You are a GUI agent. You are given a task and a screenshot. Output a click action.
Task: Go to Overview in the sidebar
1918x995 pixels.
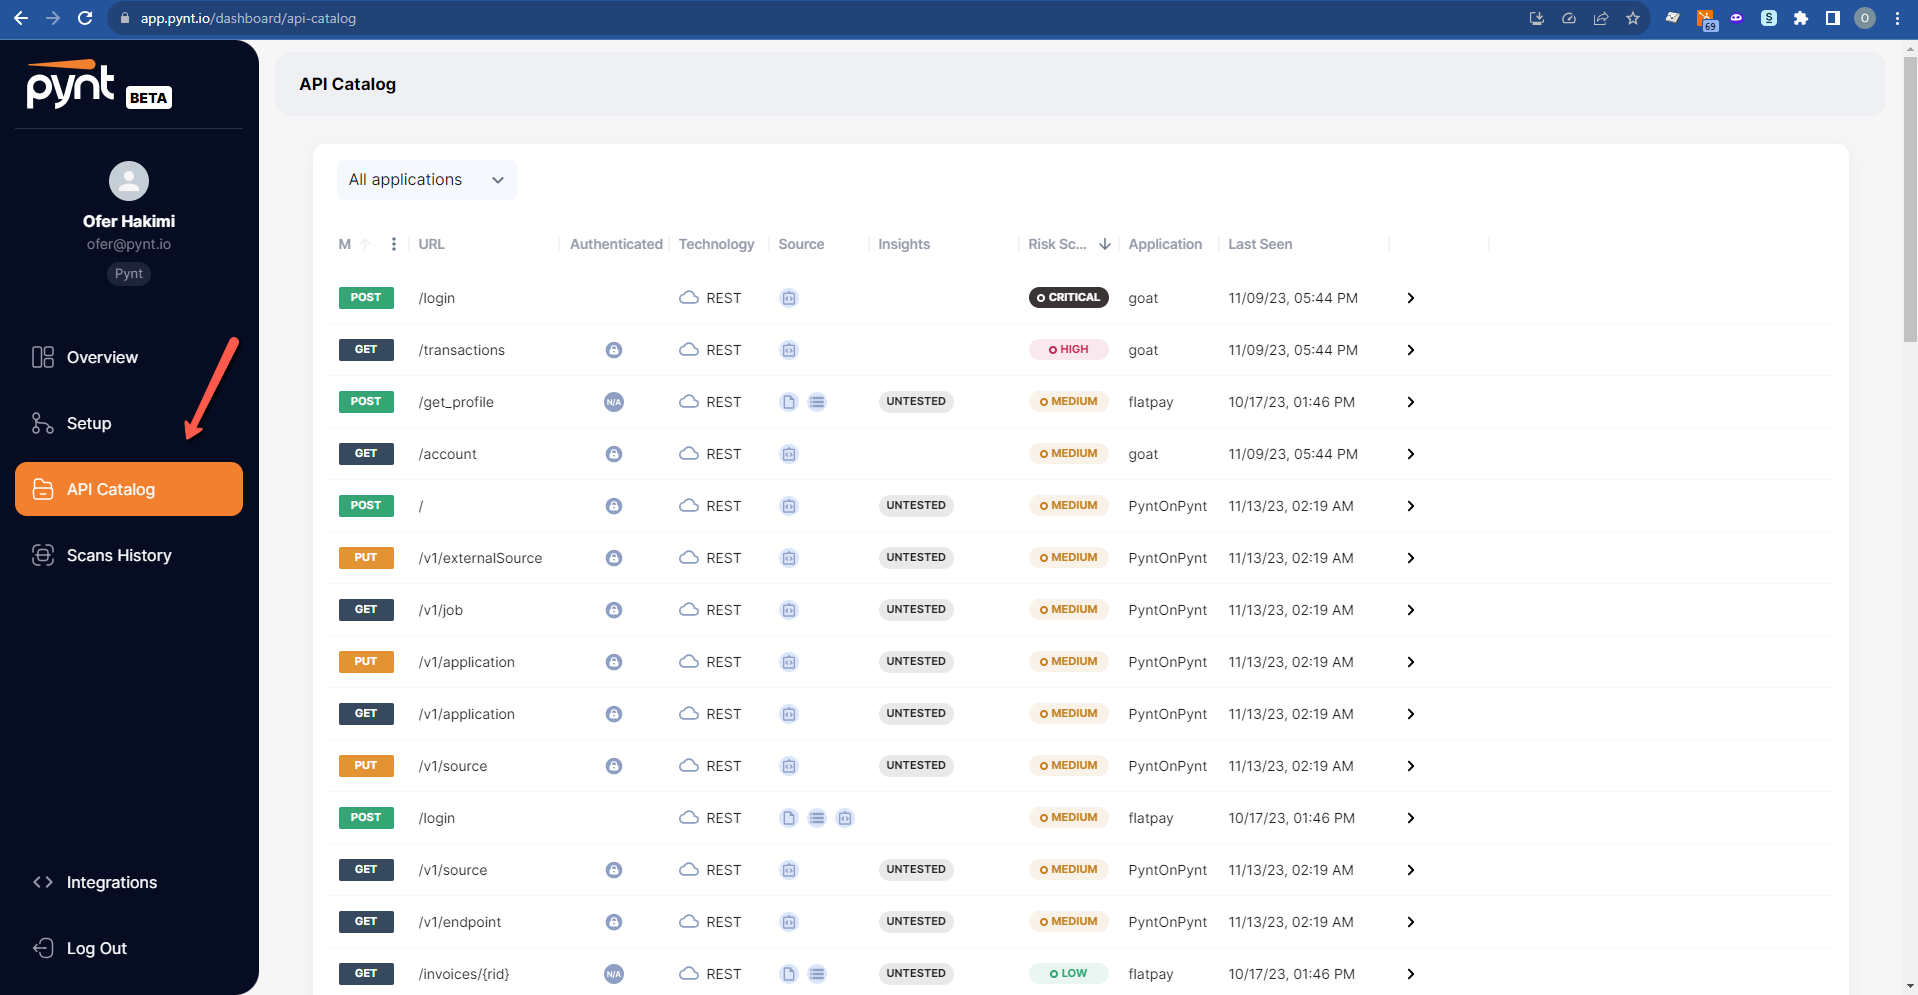(x=102, y=357)
